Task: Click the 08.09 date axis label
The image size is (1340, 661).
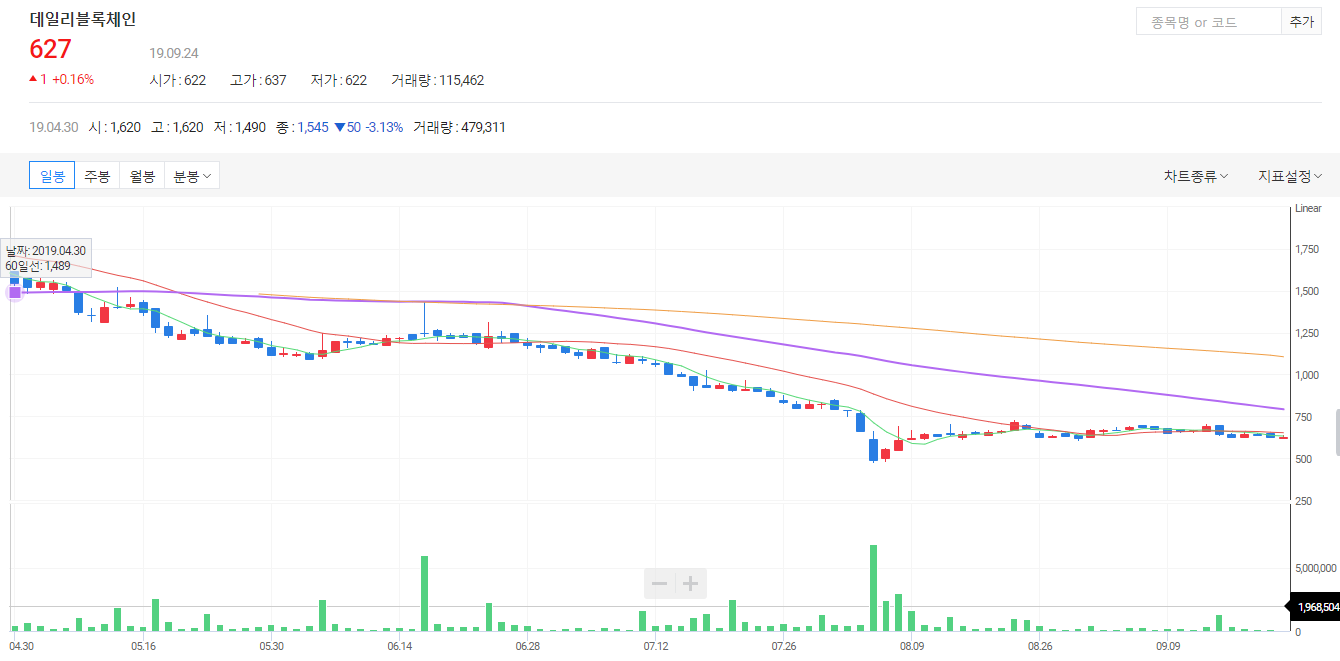Action: point(911,647)
